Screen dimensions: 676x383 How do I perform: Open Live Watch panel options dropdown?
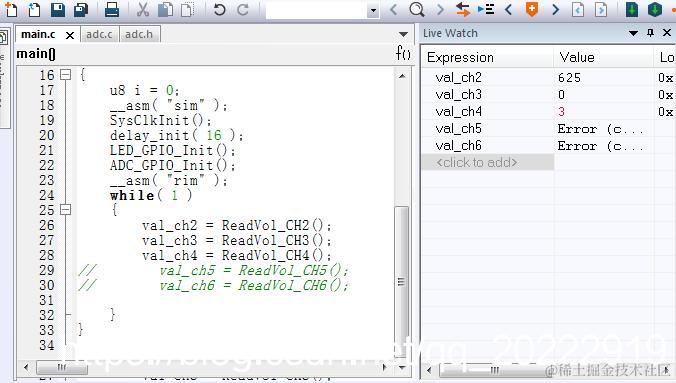[x=633, y=33]
